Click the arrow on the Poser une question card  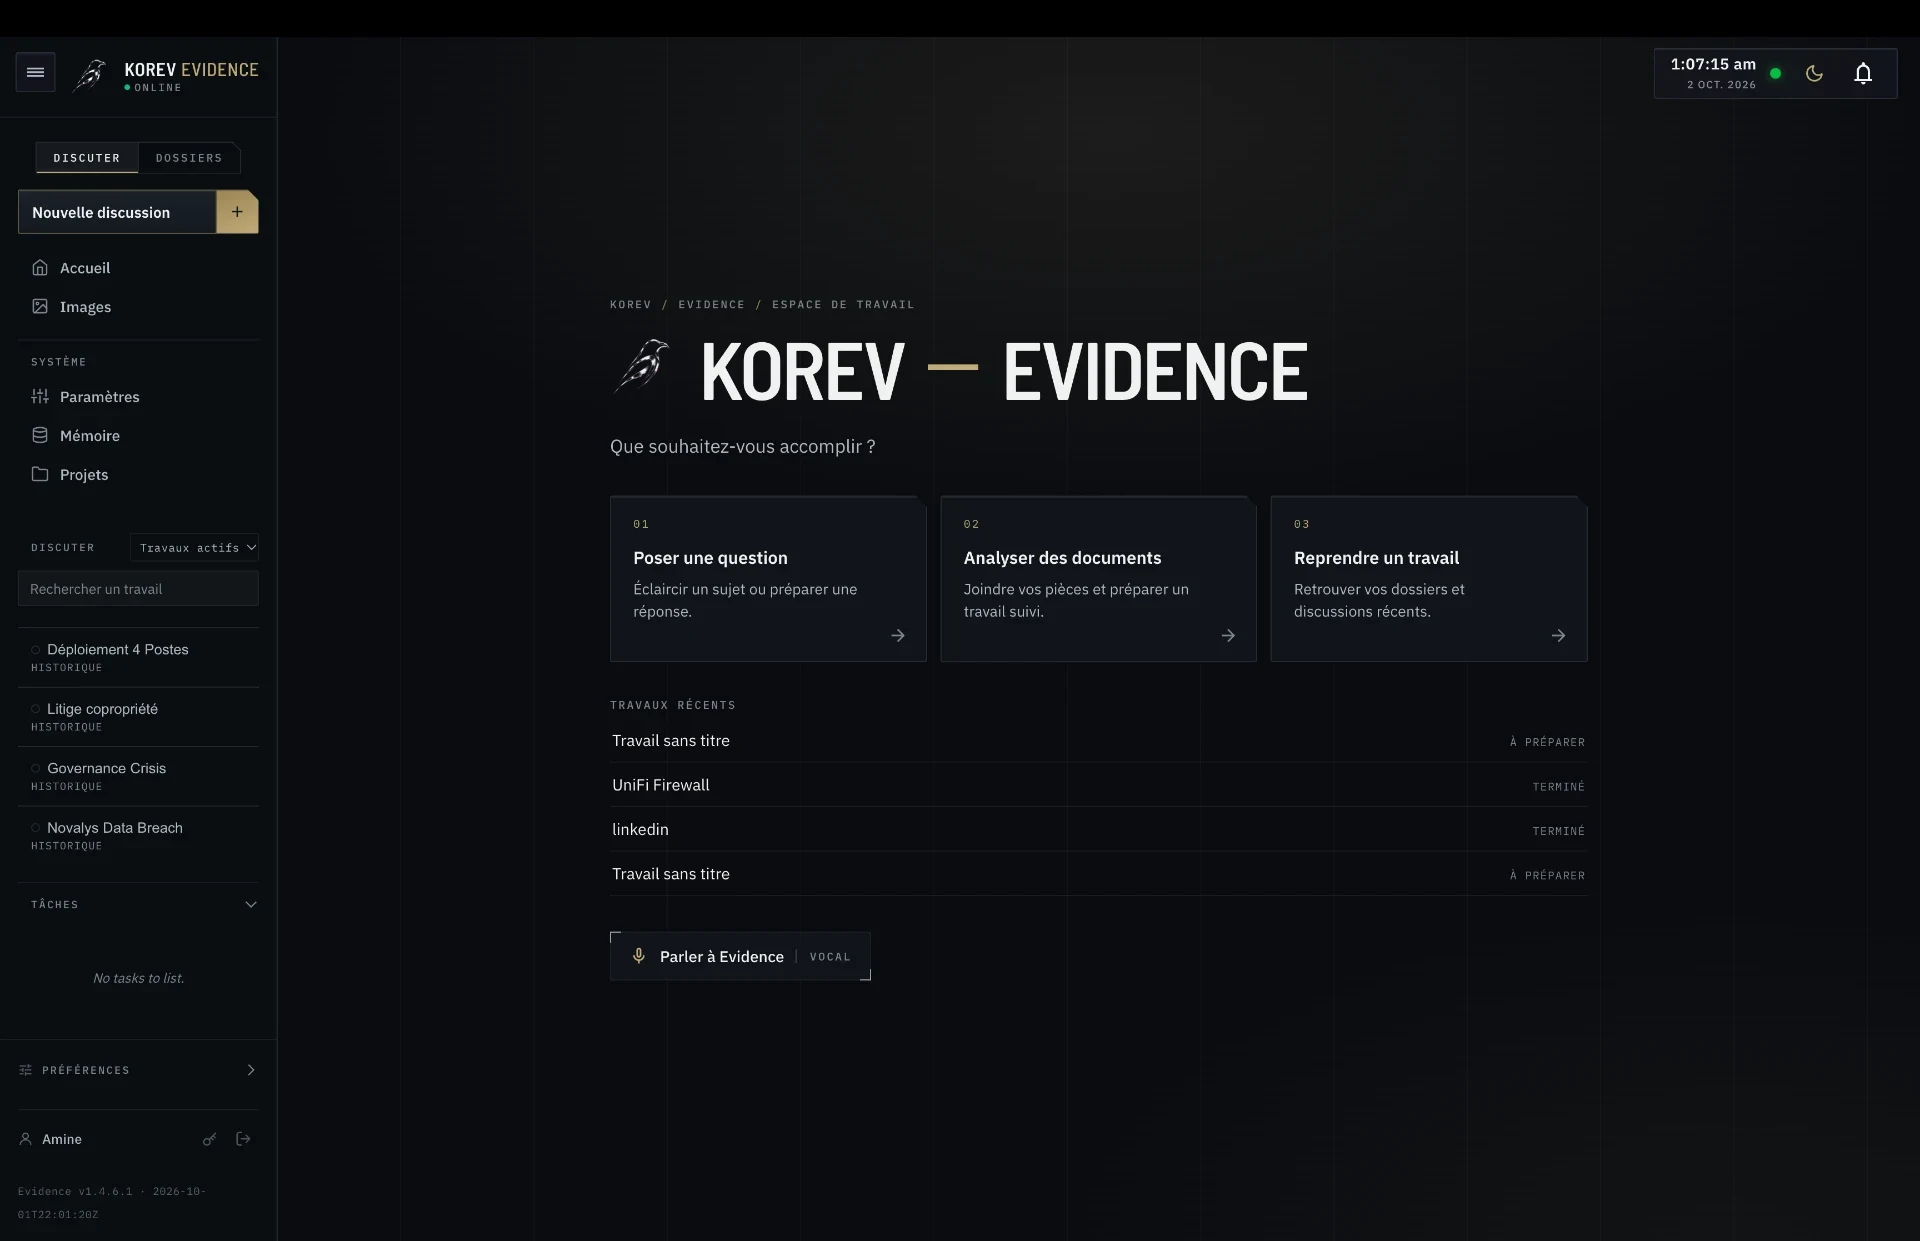(x=897, y=635)
